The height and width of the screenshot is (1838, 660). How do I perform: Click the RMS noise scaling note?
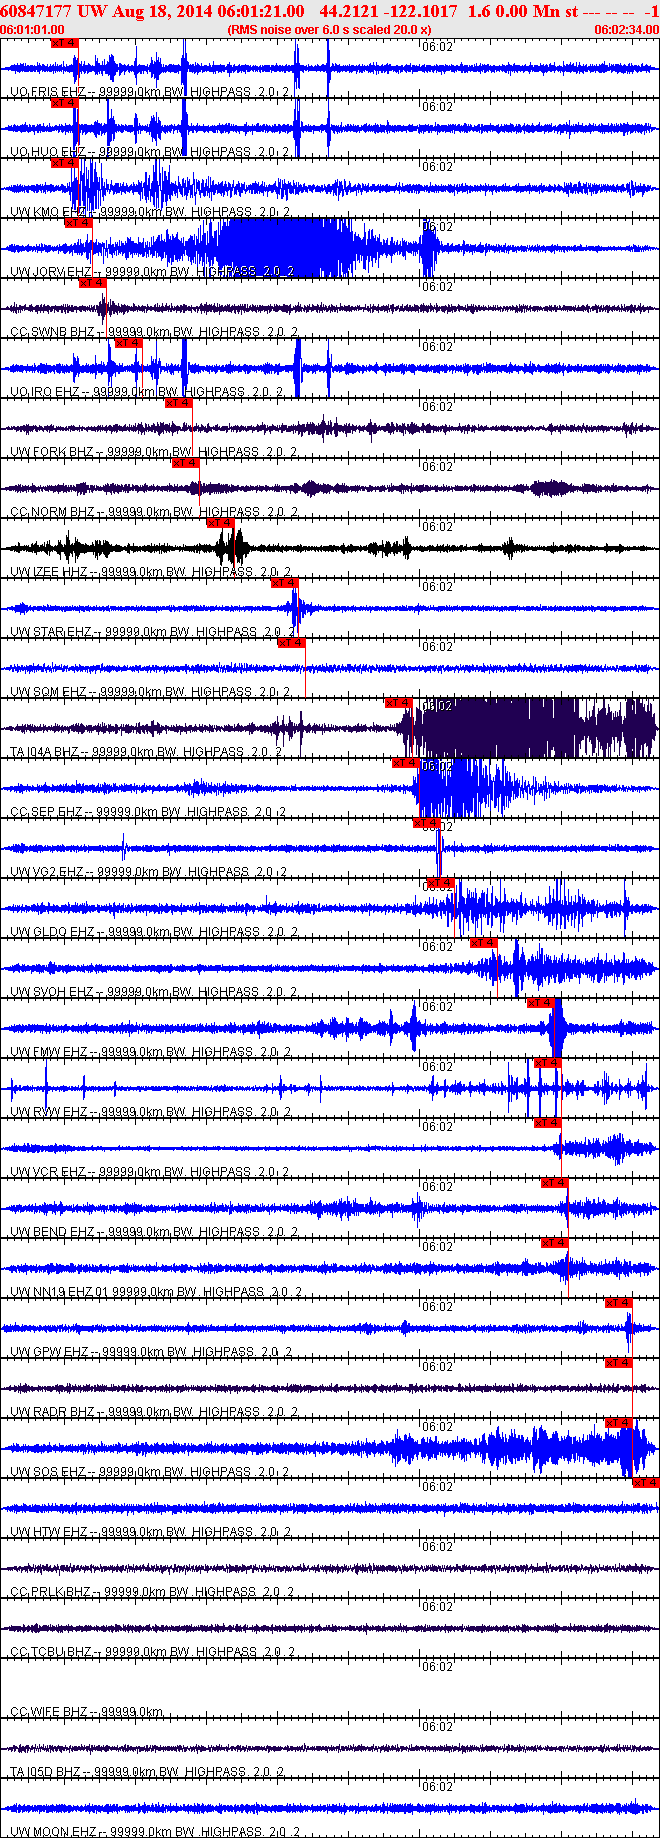point(329,30)
